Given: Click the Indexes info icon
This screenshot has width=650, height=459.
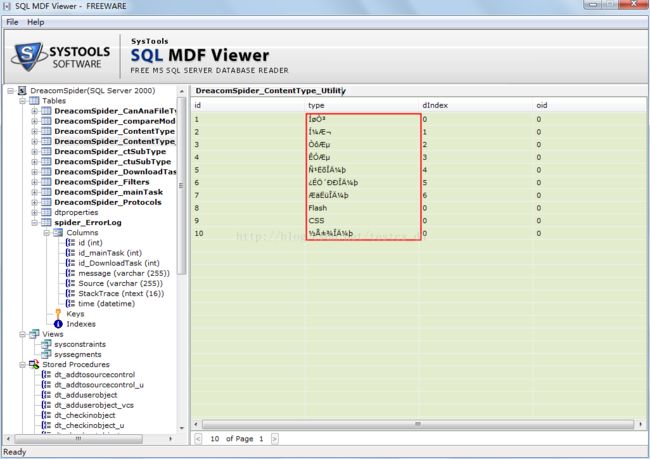Looking at the screenshot, I should [58, 324].
